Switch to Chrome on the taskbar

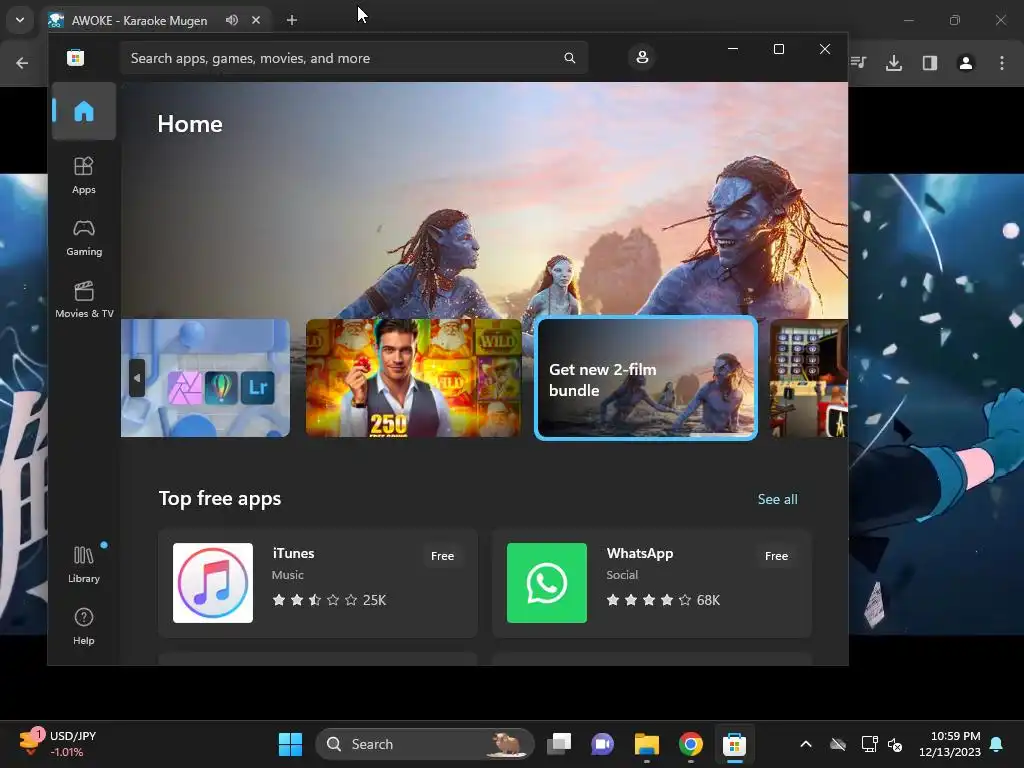pos(690,744)
